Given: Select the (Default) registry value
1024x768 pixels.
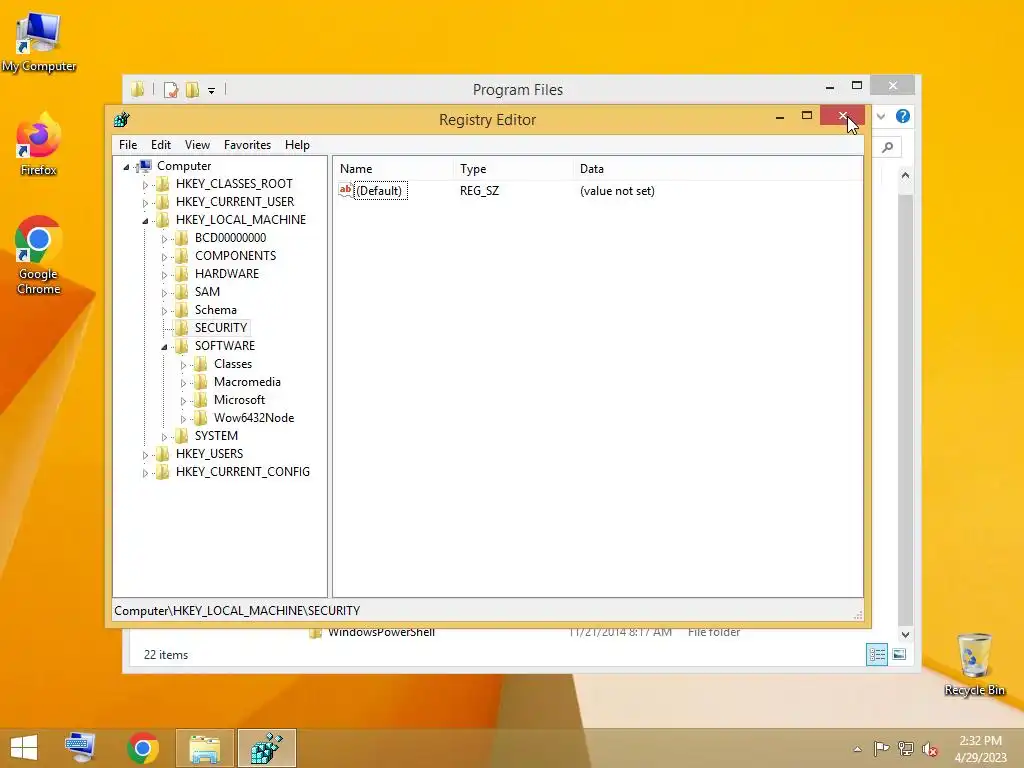Looking at the screenshot, I should coord(379,191).
